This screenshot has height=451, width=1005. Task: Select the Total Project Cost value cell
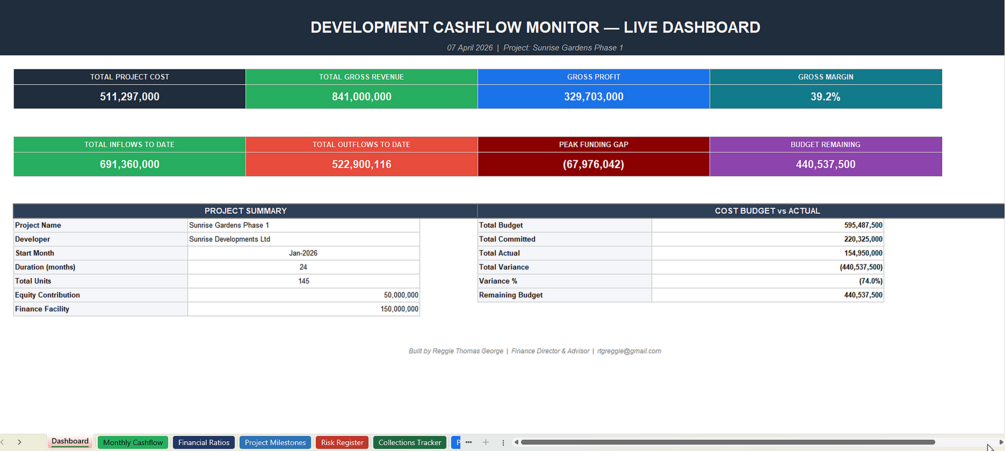coord(129,97)
